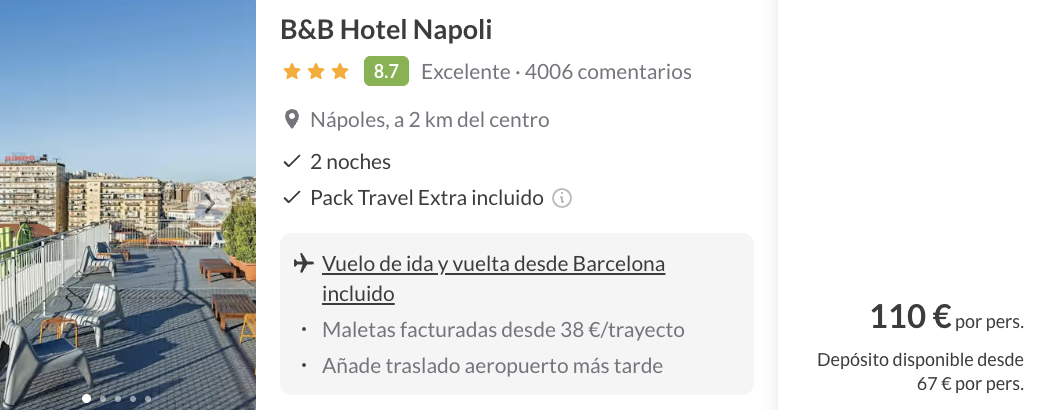This screenshot has width=1038, height=410.
Task: Click the location pin icon
Action: point(292,120)
